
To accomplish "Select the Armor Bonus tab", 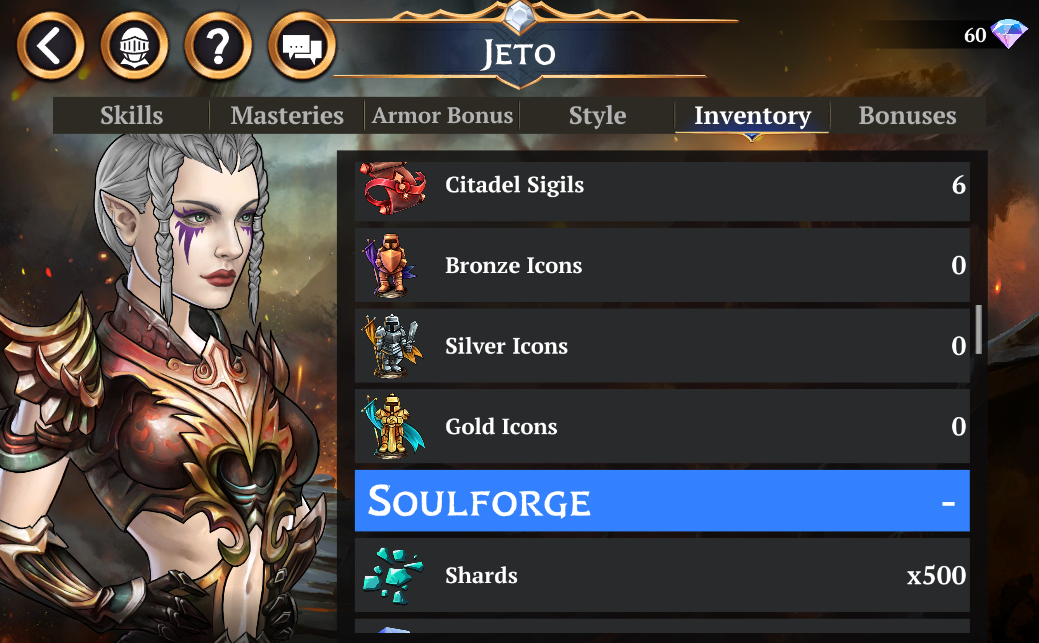I will pyautogui.click(x=442, y=115).
